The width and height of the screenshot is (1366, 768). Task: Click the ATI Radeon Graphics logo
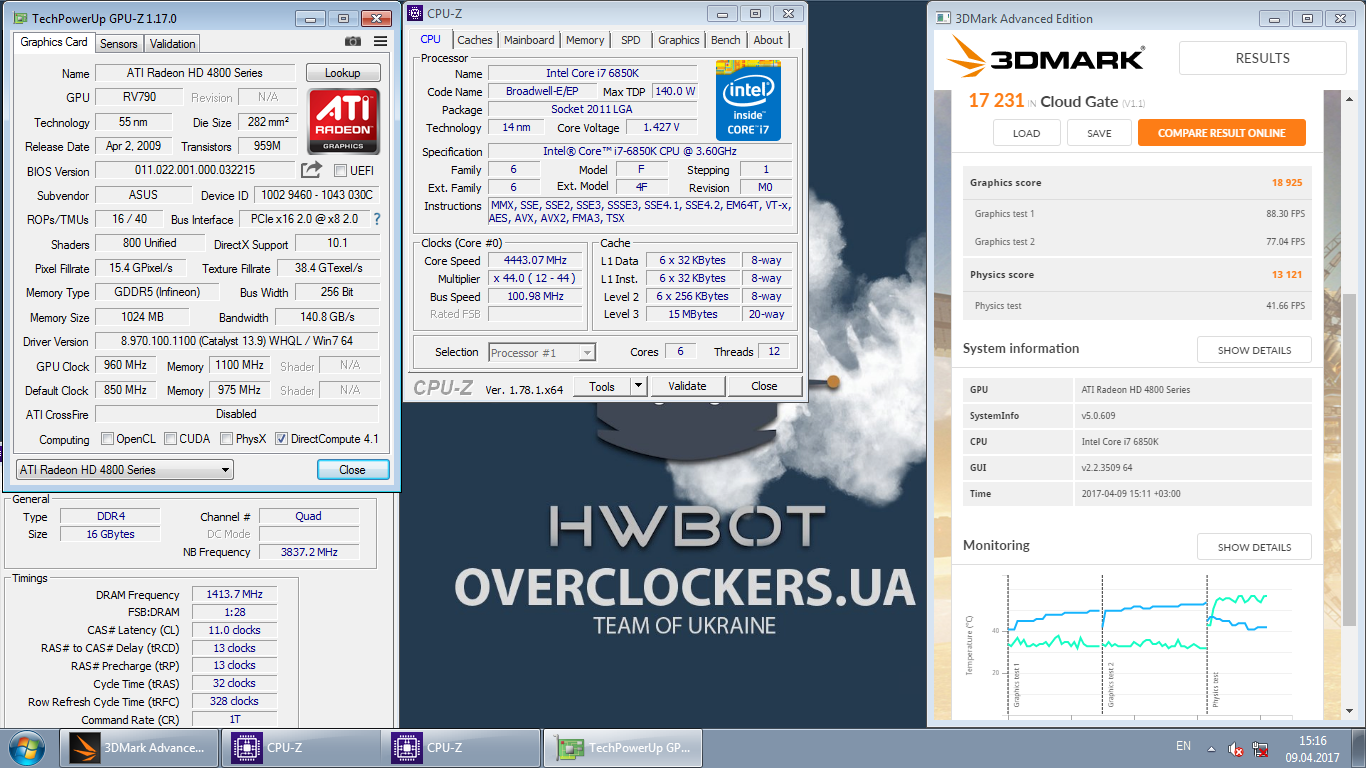coord(343,120)
